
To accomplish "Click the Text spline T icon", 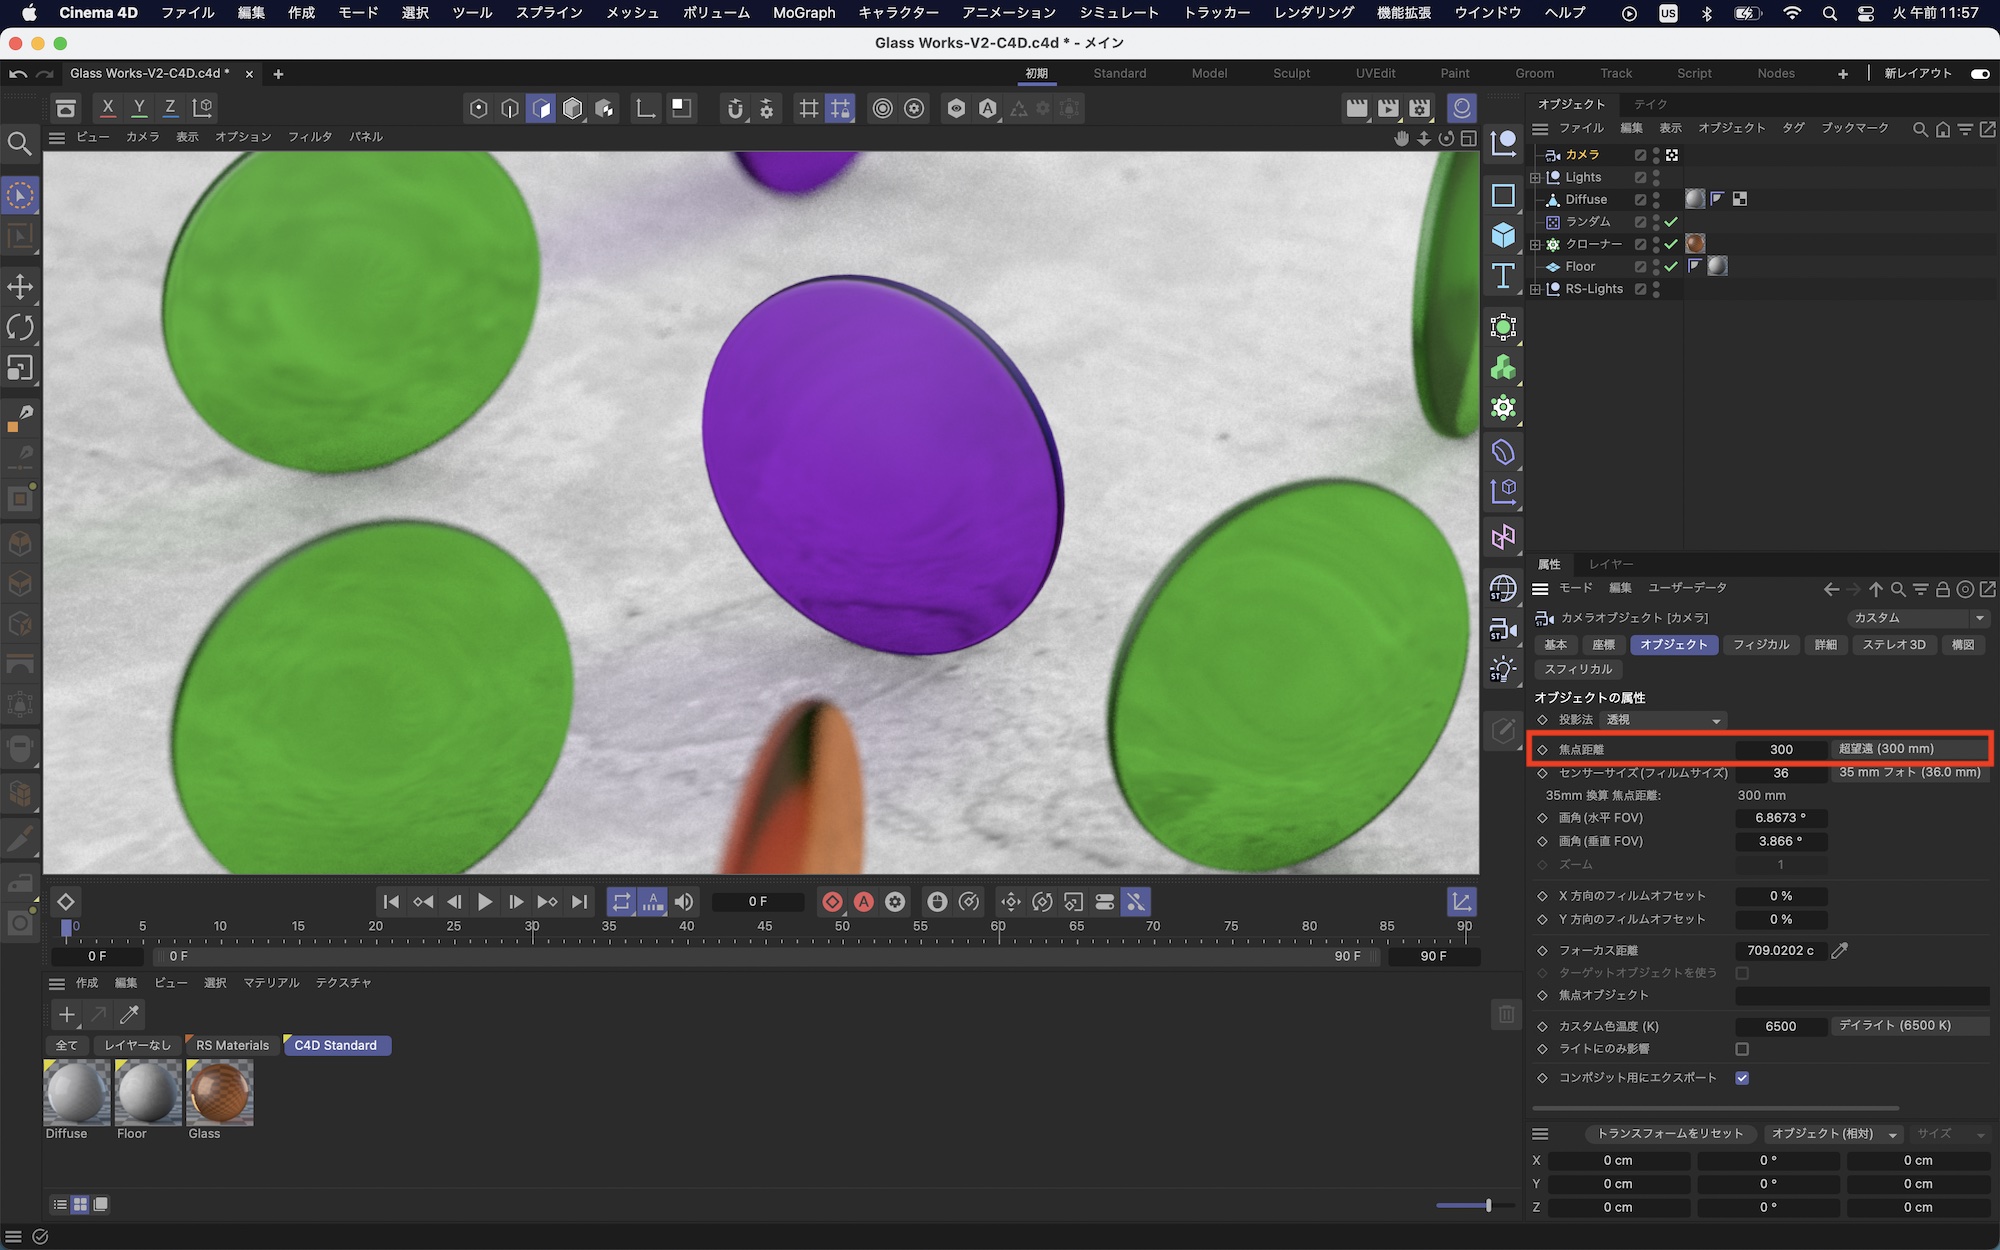I will click(x=1503, y=276).
